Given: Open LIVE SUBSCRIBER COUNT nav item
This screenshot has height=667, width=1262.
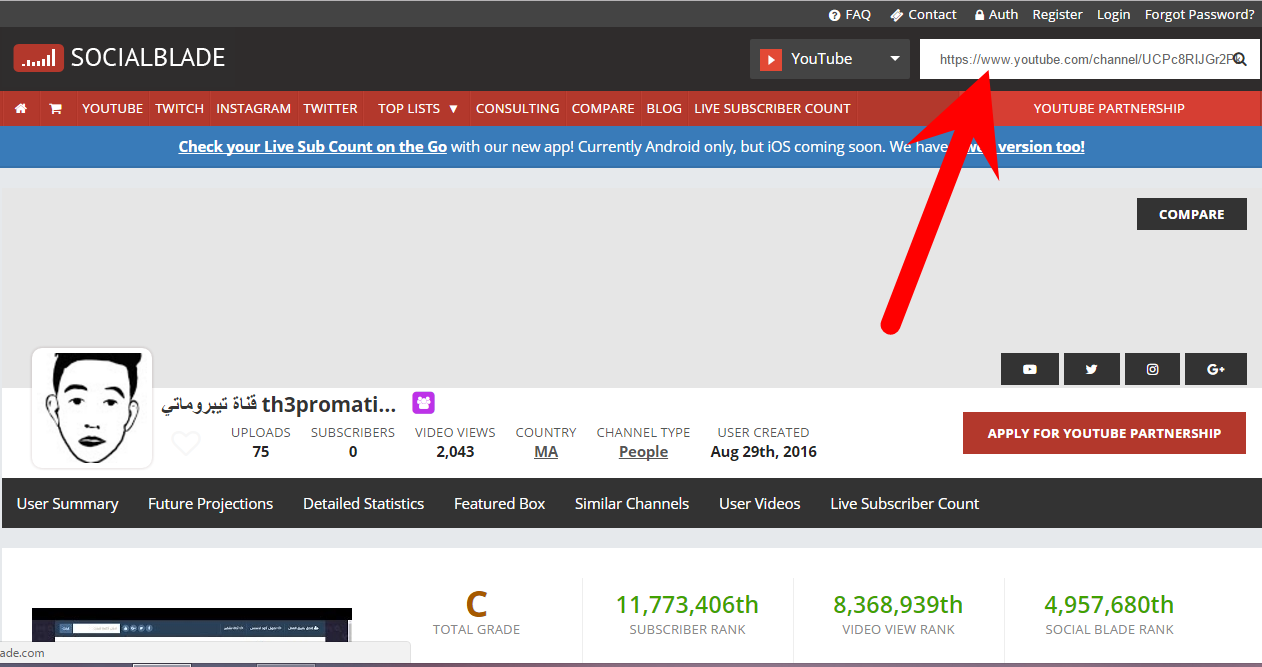Looking at the screenshot, I should (x=772, y=108).
